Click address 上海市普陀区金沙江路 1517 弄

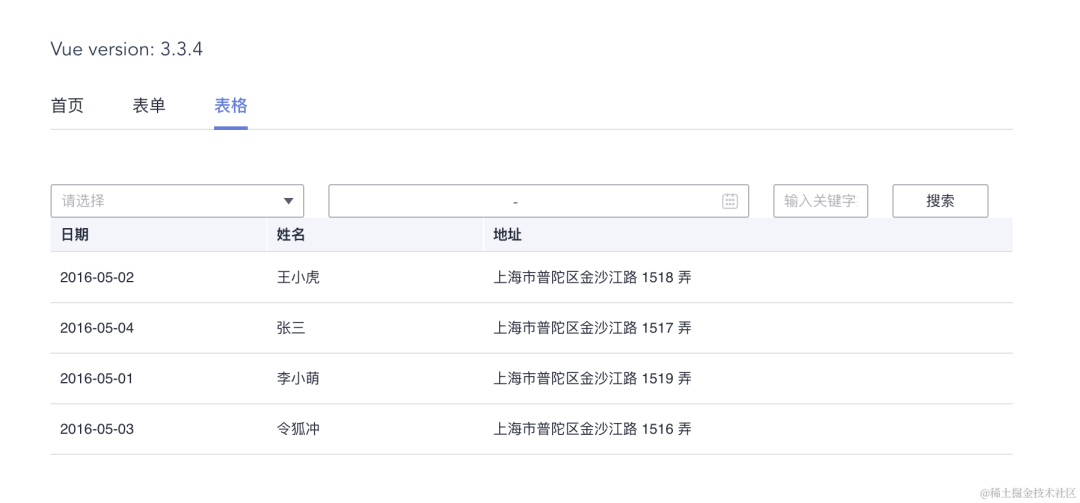(592, 328)
